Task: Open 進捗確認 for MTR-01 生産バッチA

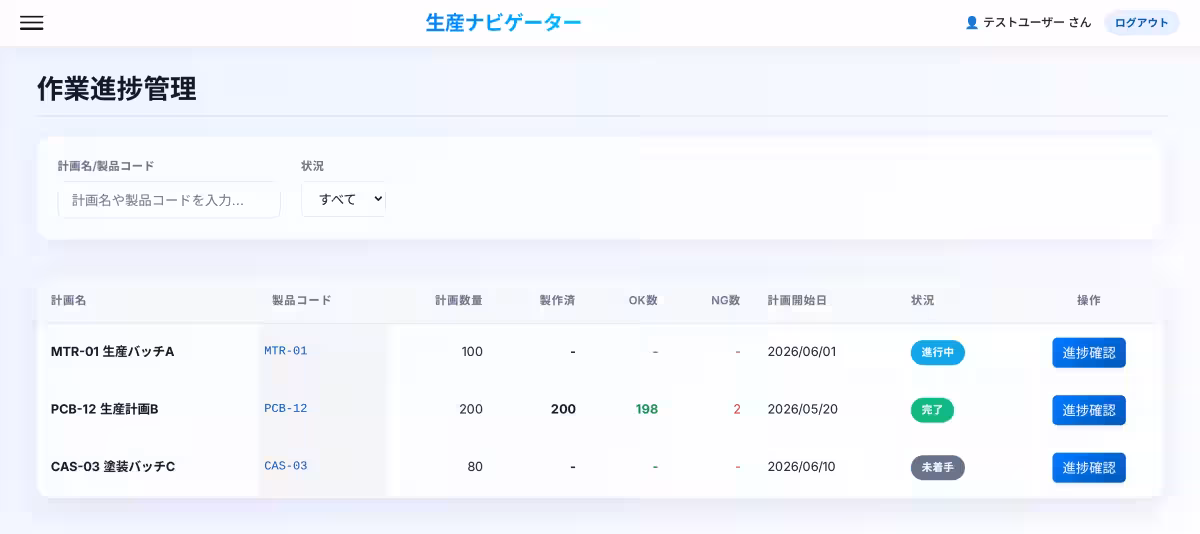Action: (1088, 353)
